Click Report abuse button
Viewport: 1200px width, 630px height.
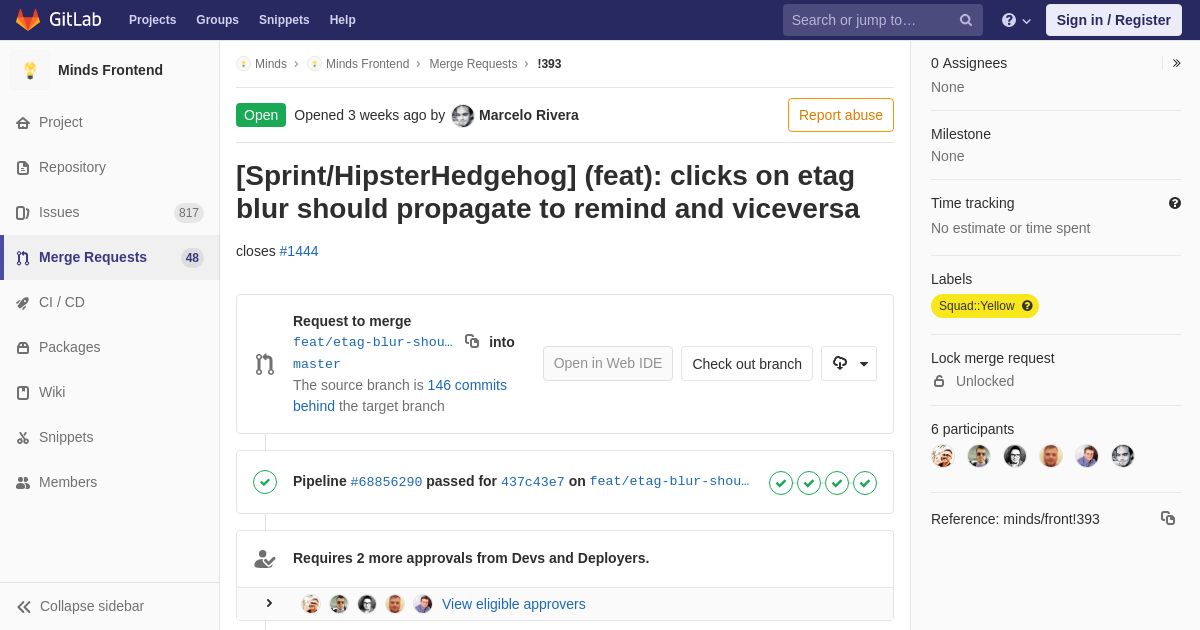[841, 115]
